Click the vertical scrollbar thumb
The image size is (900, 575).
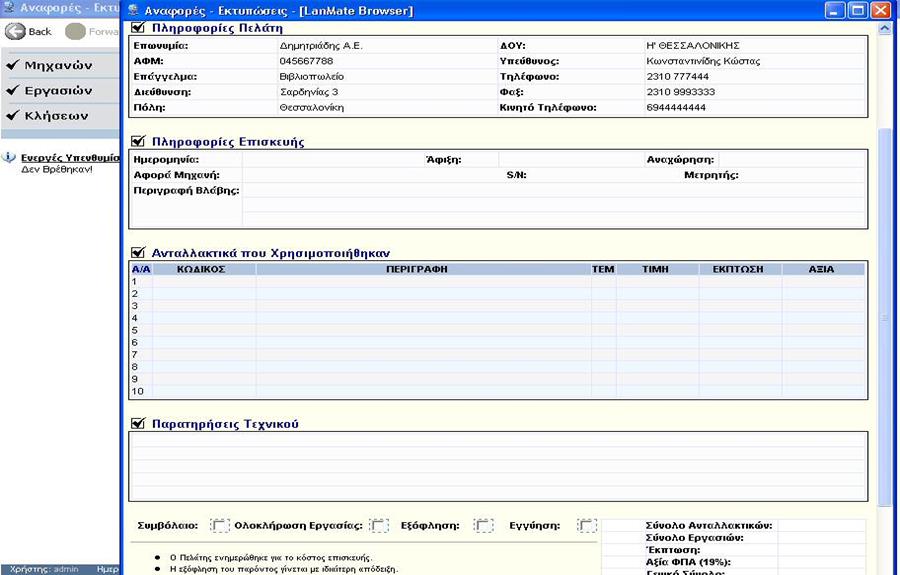pos(885,316)
